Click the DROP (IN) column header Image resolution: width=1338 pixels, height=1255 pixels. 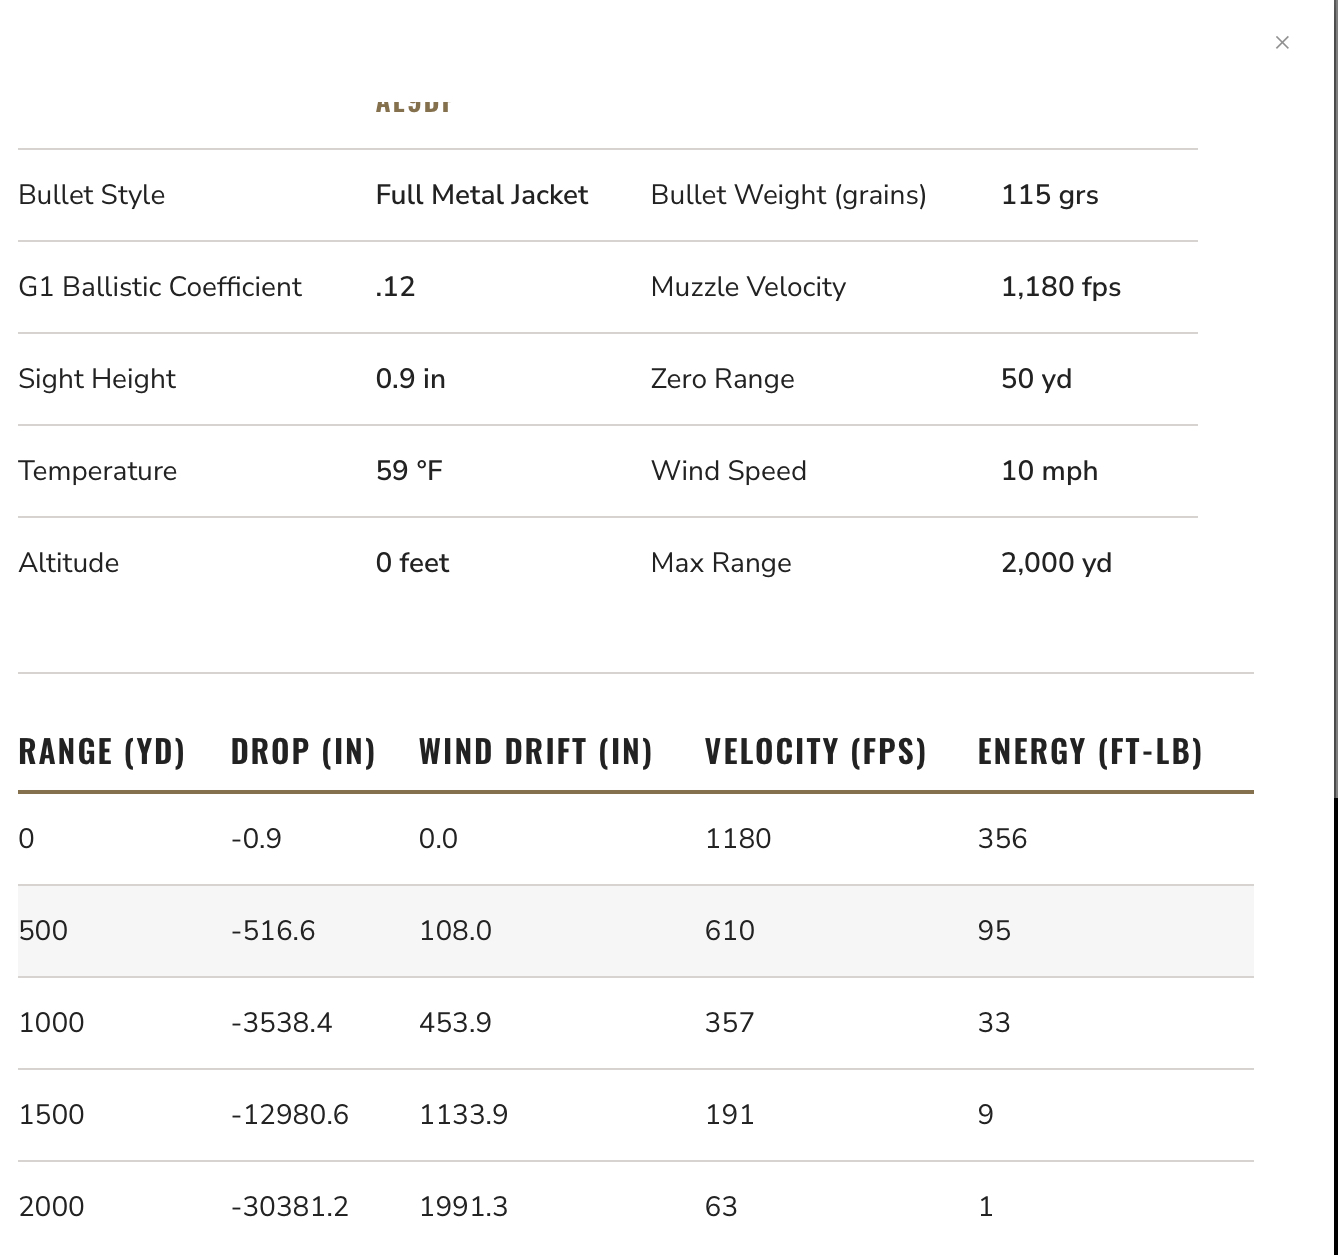[x=303, y=751]
